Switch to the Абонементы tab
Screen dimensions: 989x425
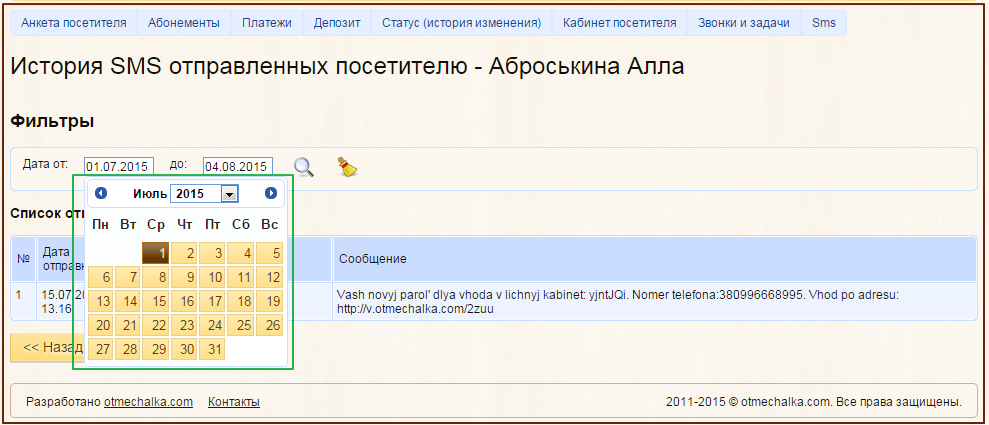point(184,23)
